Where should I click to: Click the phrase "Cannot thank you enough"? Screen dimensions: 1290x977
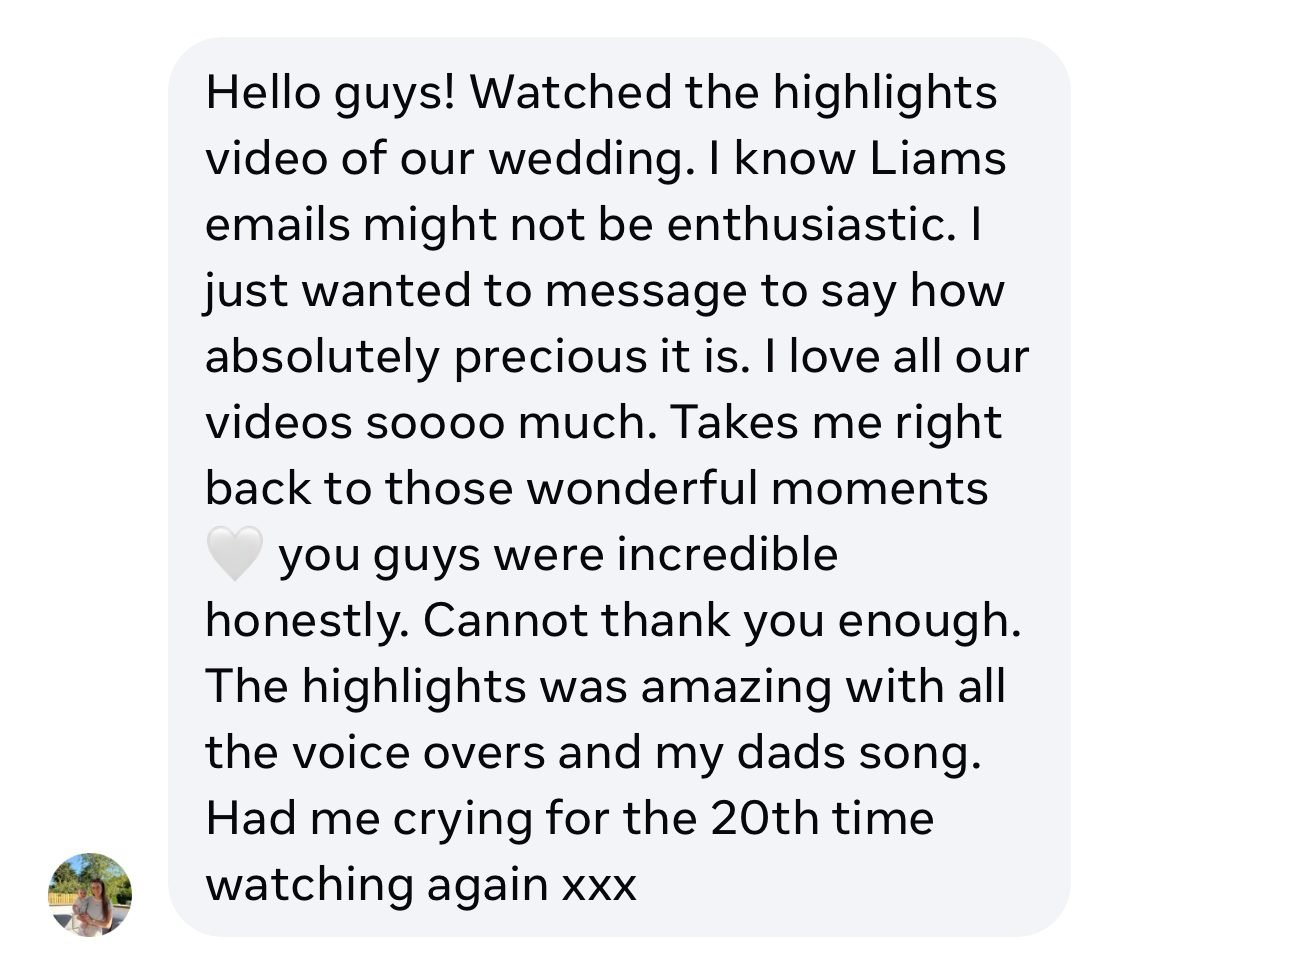point(720,620)
